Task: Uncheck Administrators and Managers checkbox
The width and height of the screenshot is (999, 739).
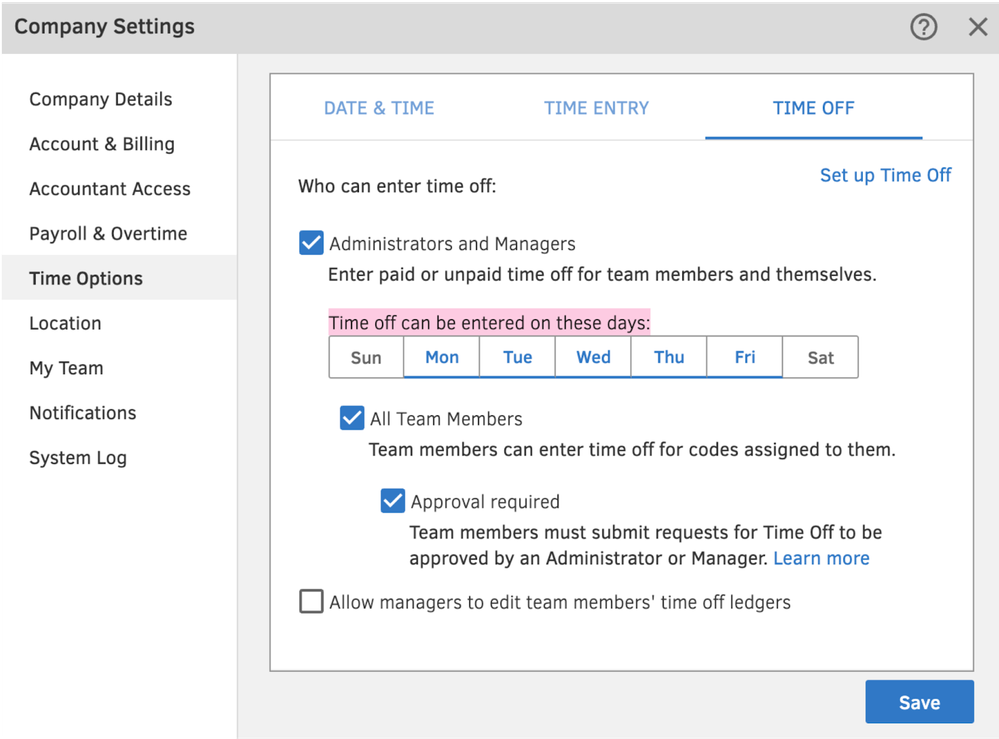Action: tap(312, 243)
